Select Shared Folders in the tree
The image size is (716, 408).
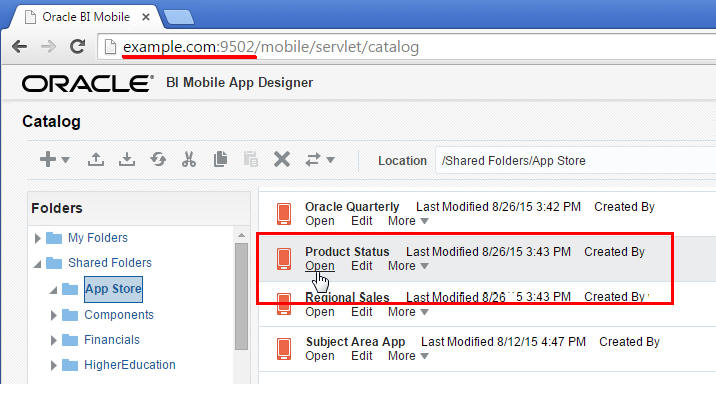pyautogui.click(x=110, y=263)
